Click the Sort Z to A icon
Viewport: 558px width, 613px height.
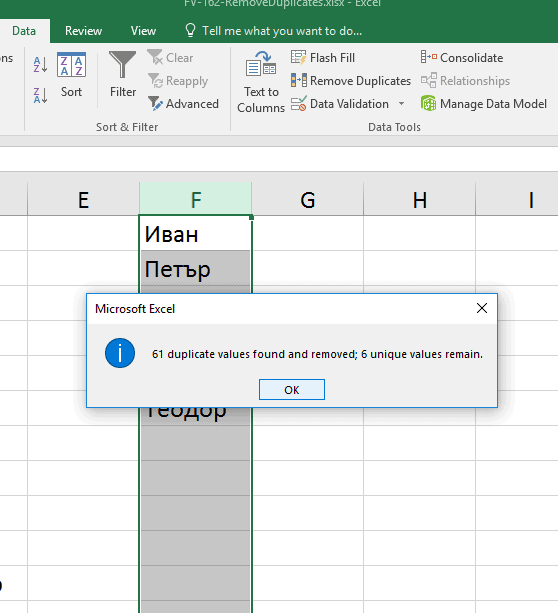[40, 95]
